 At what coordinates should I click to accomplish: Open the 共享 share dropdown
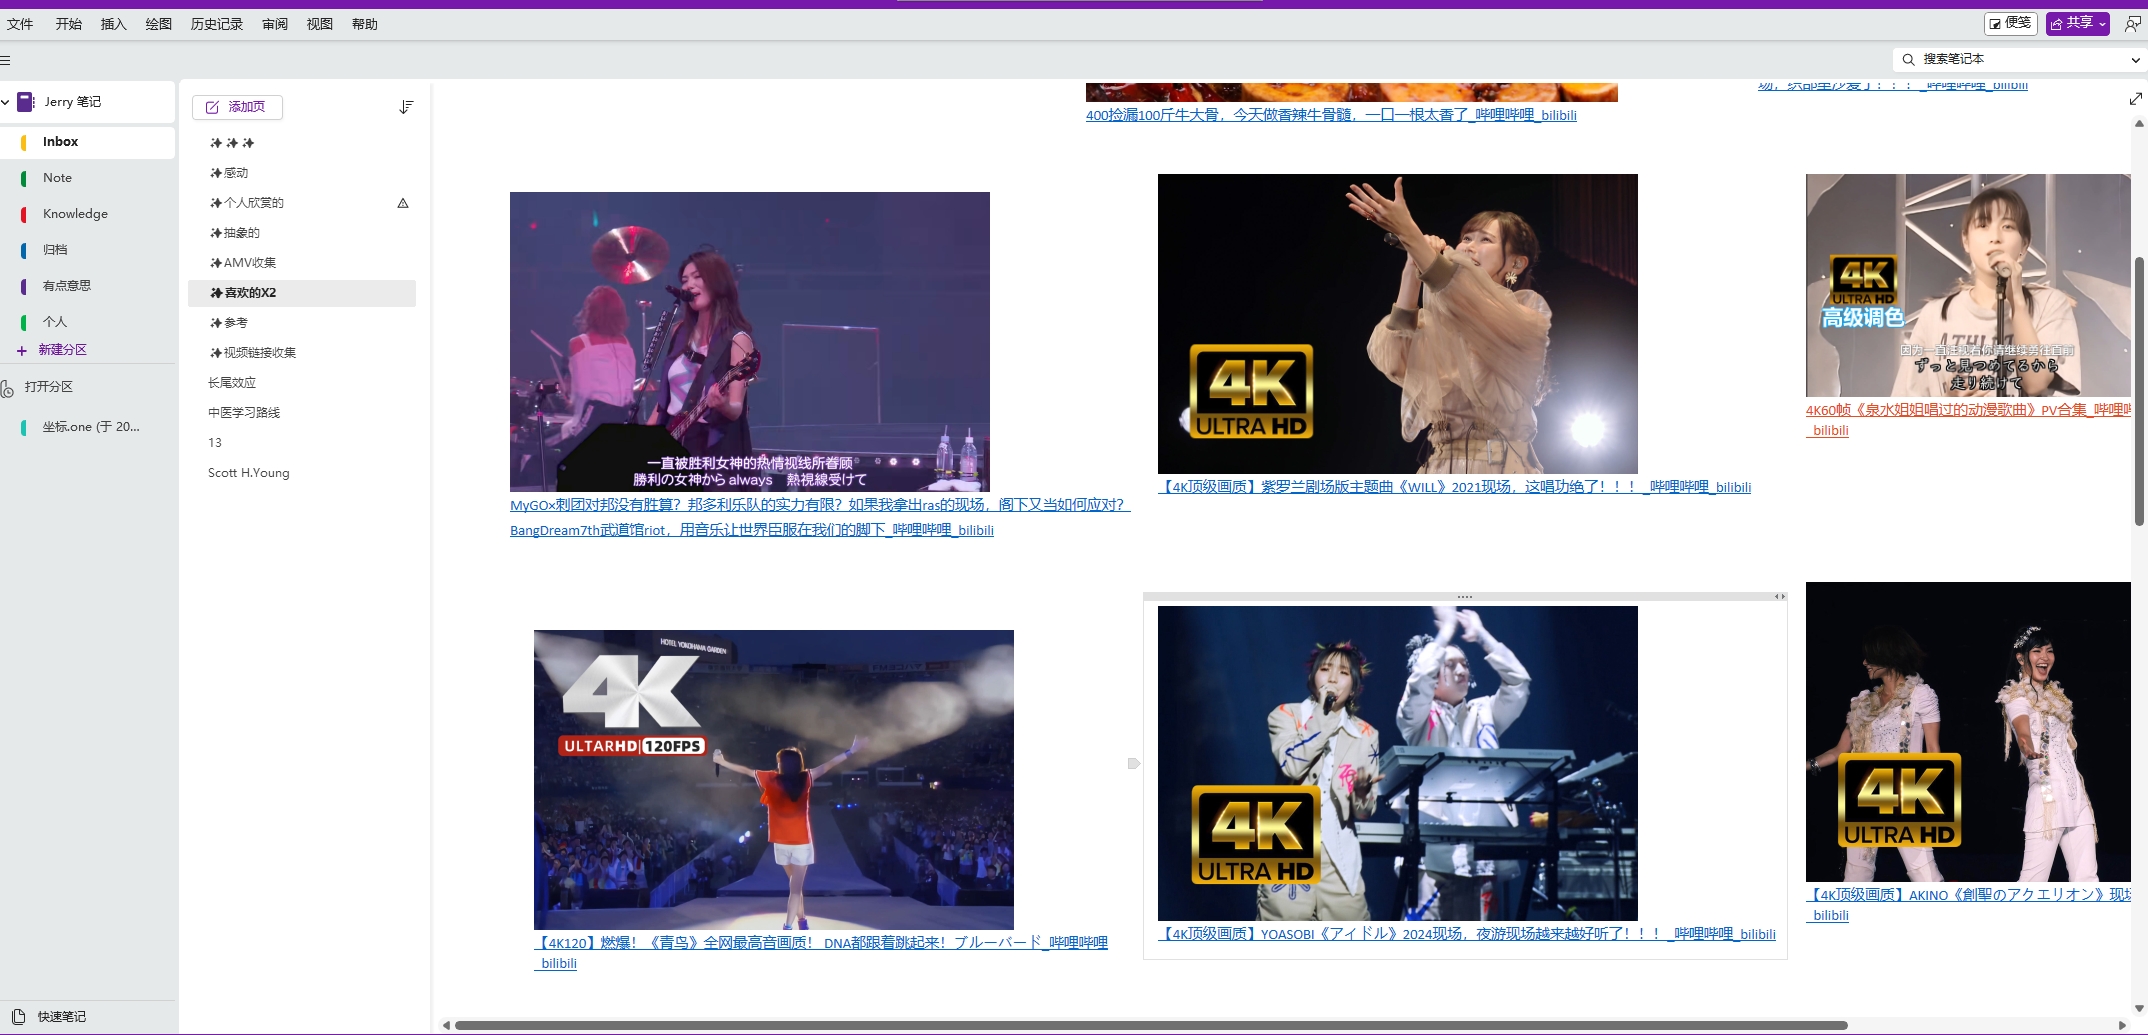[x=2077, y=23]
